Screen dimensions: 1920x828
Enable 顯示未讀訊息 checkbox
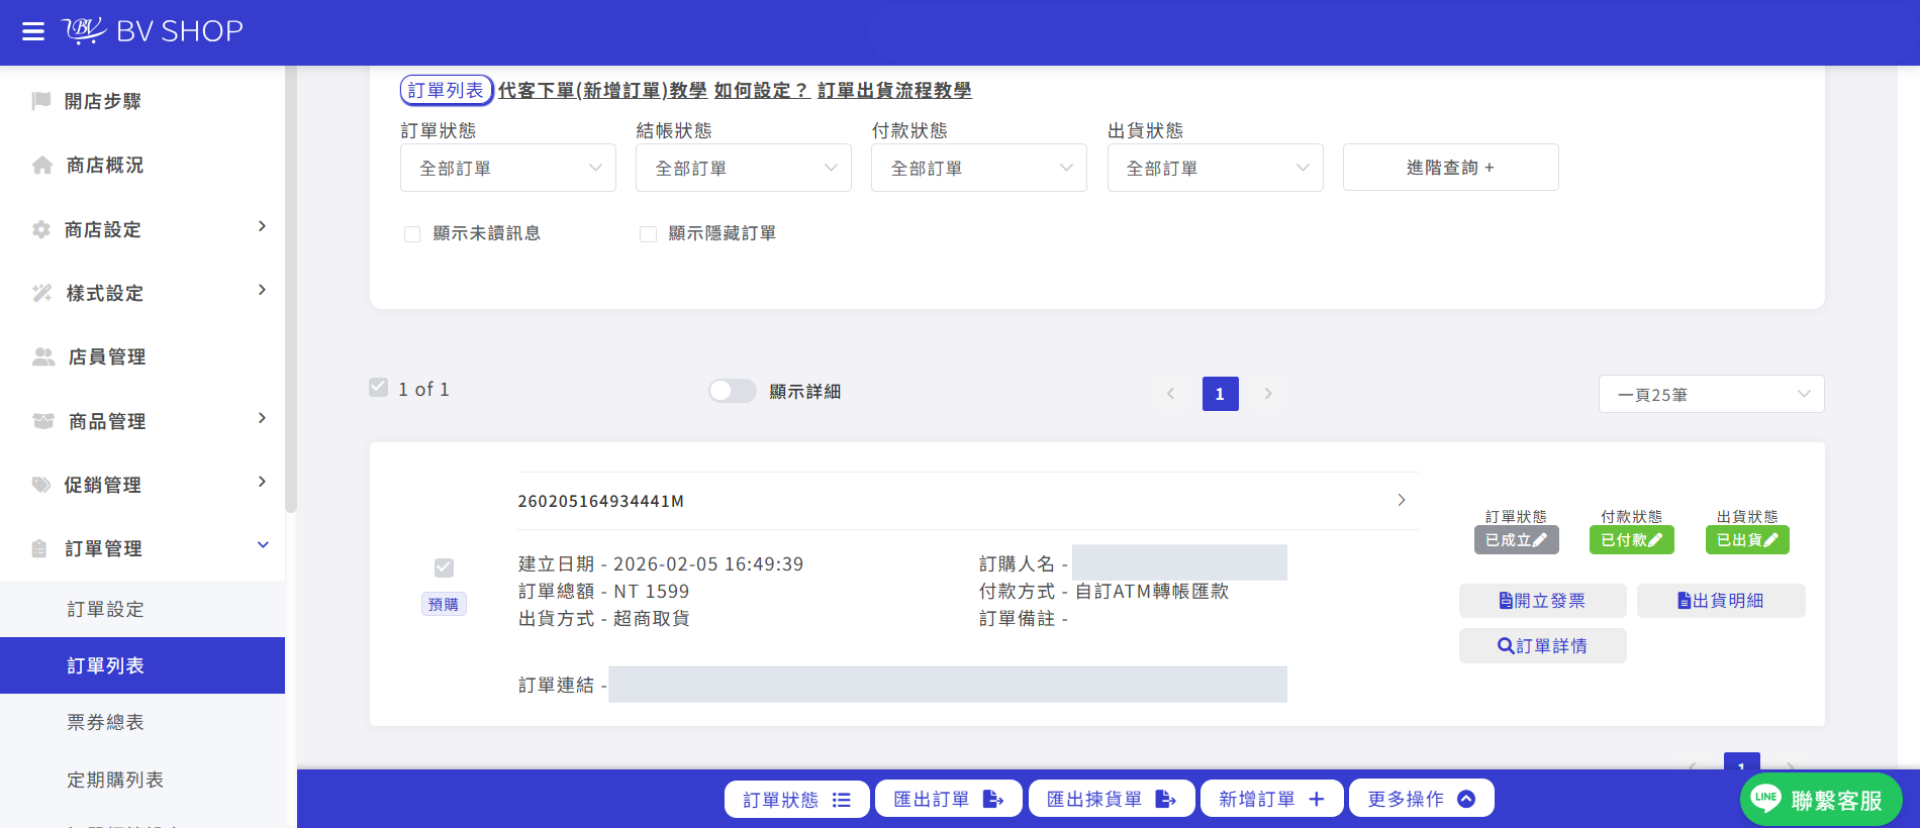pos(412,234)
